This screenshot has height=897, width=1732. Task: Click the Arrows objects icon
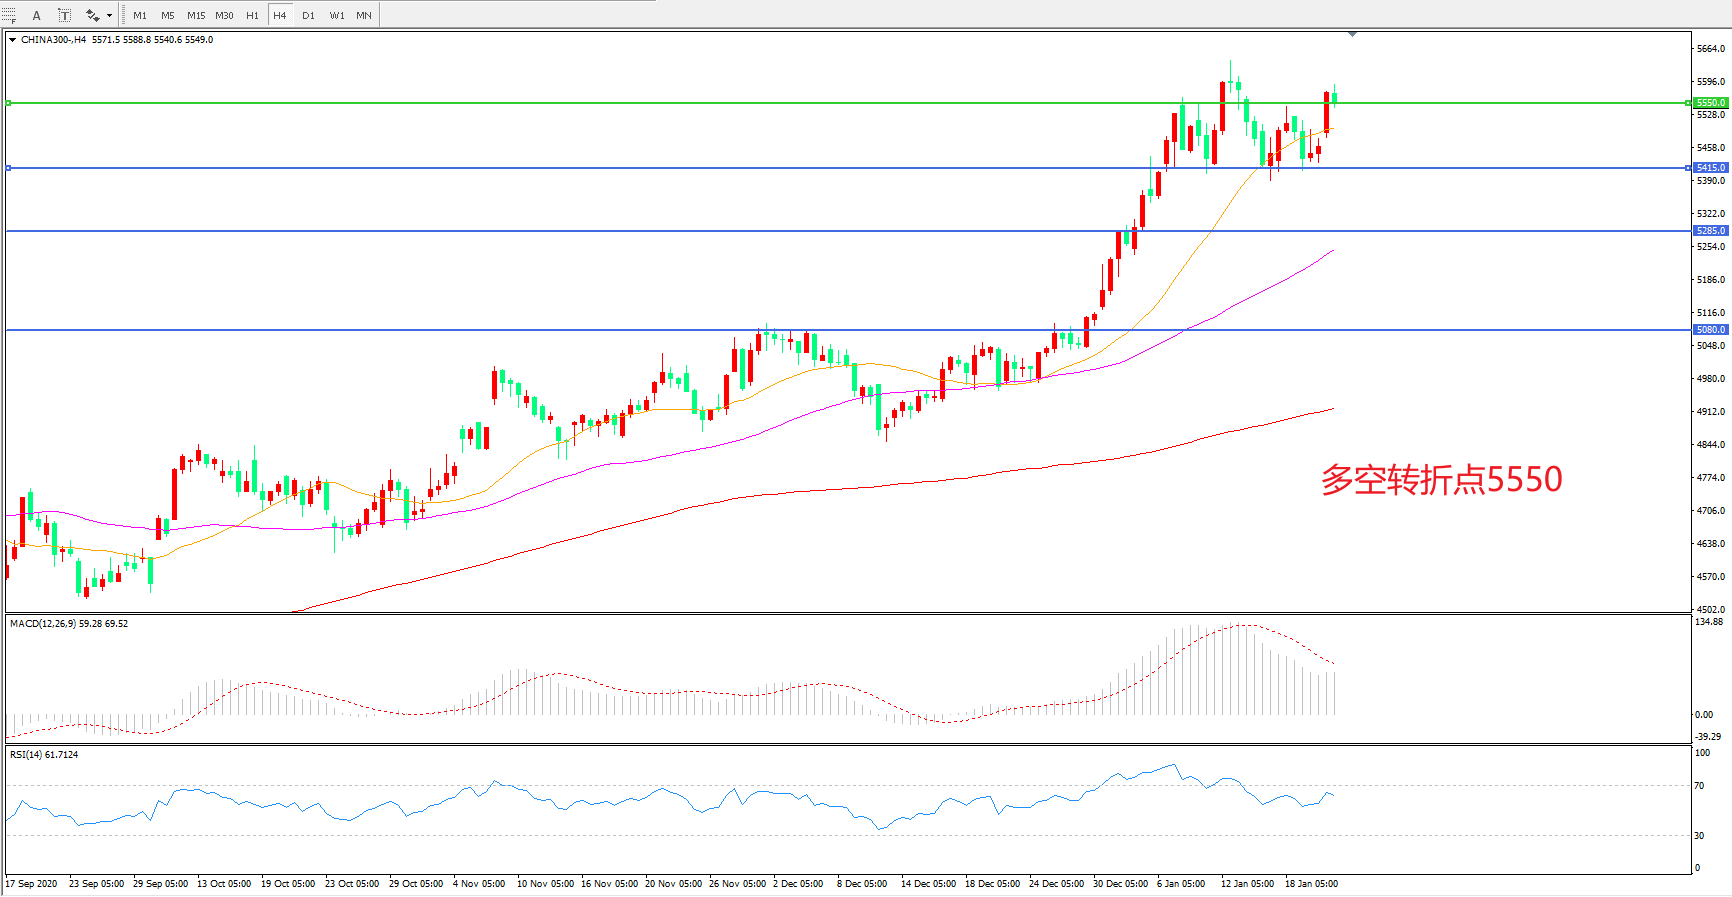(92, 15)
